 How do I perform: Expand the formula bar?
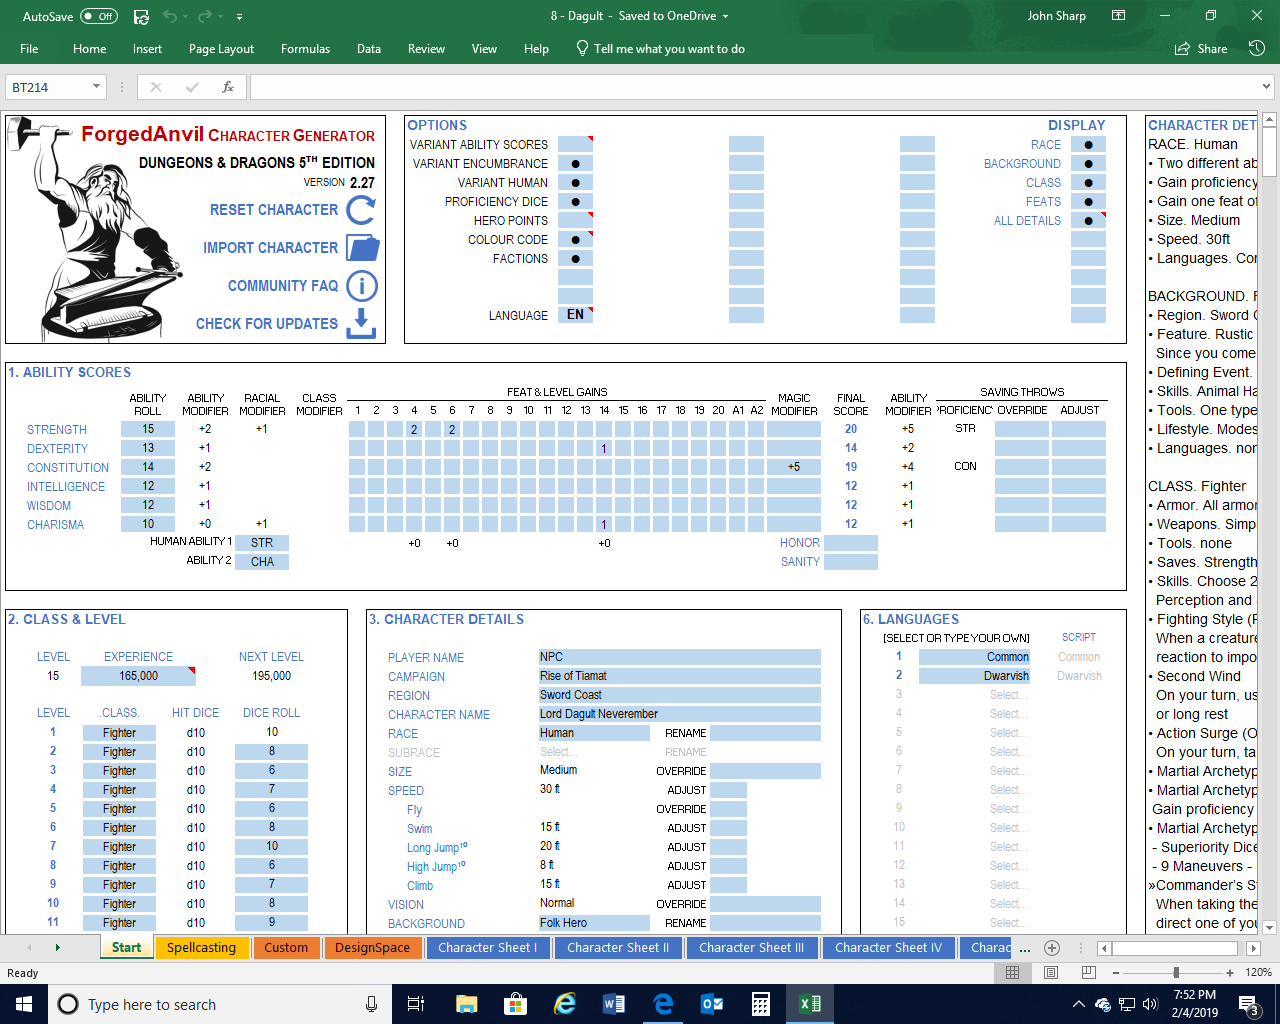tap(1267, 87)
